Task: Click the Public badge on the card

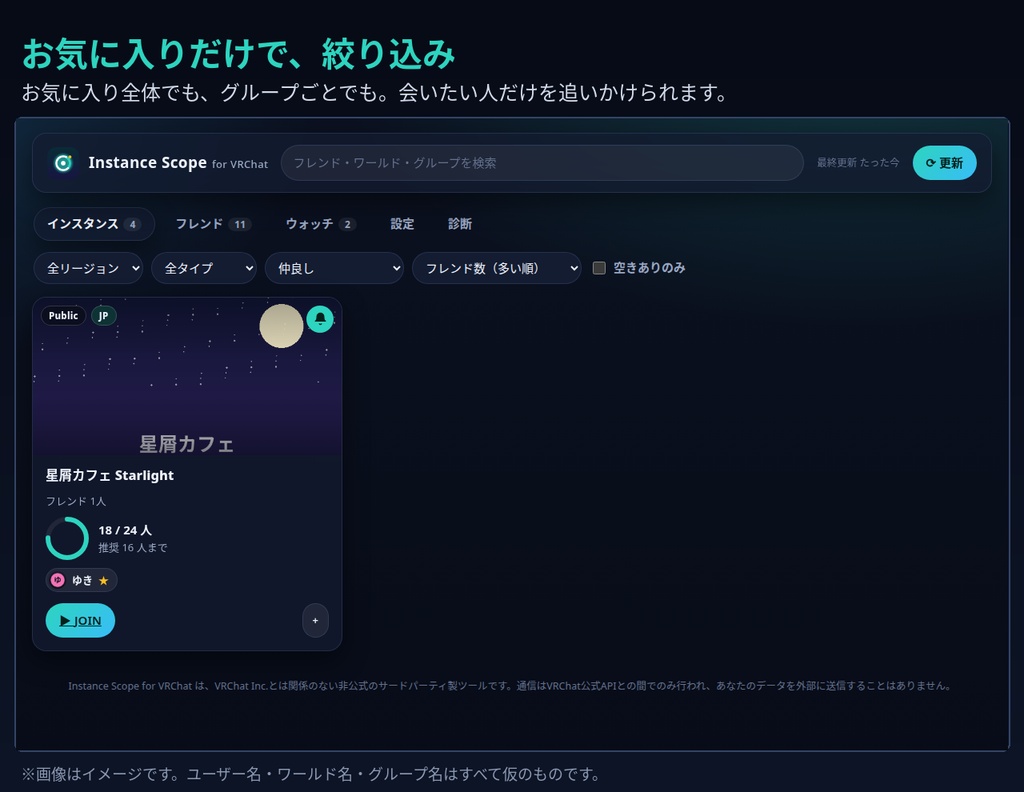Action: (x=63, y=315)
